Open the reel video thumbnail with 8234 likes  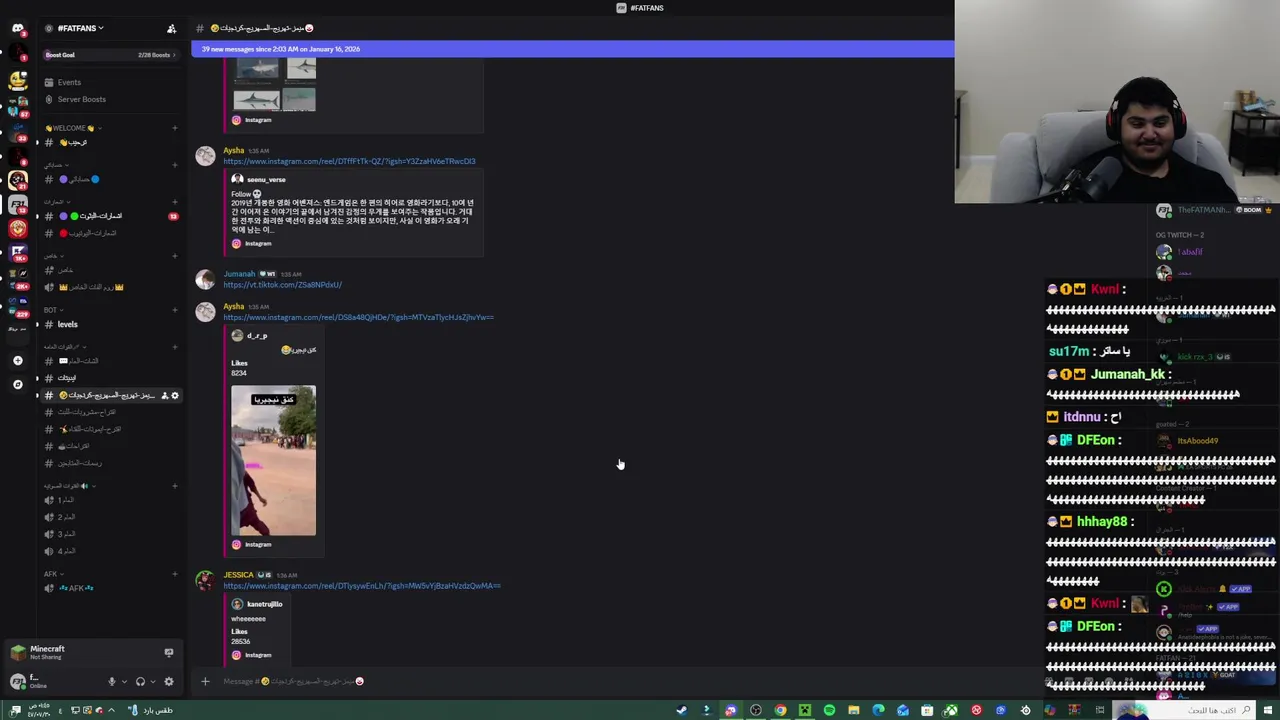click(x=273, y=460)
